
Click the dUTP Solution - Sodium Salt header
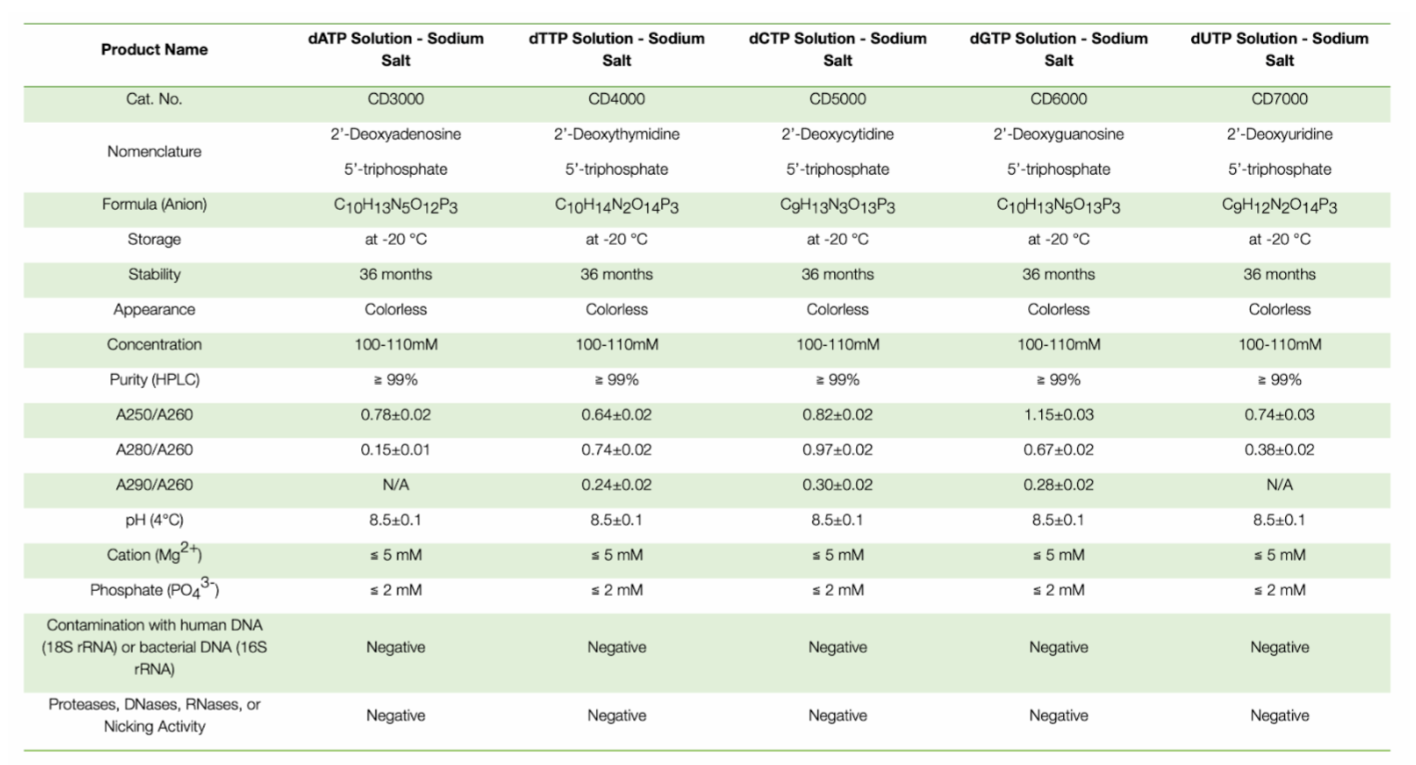(1279, 49)
